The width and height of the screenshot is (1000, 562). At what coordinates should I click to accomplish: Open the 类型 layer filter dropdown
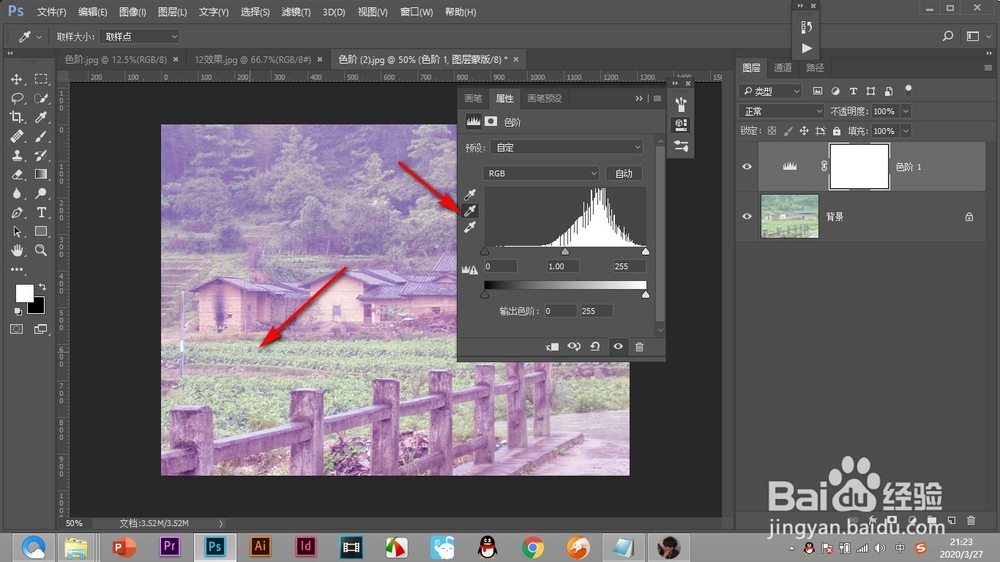pos(770,91)
